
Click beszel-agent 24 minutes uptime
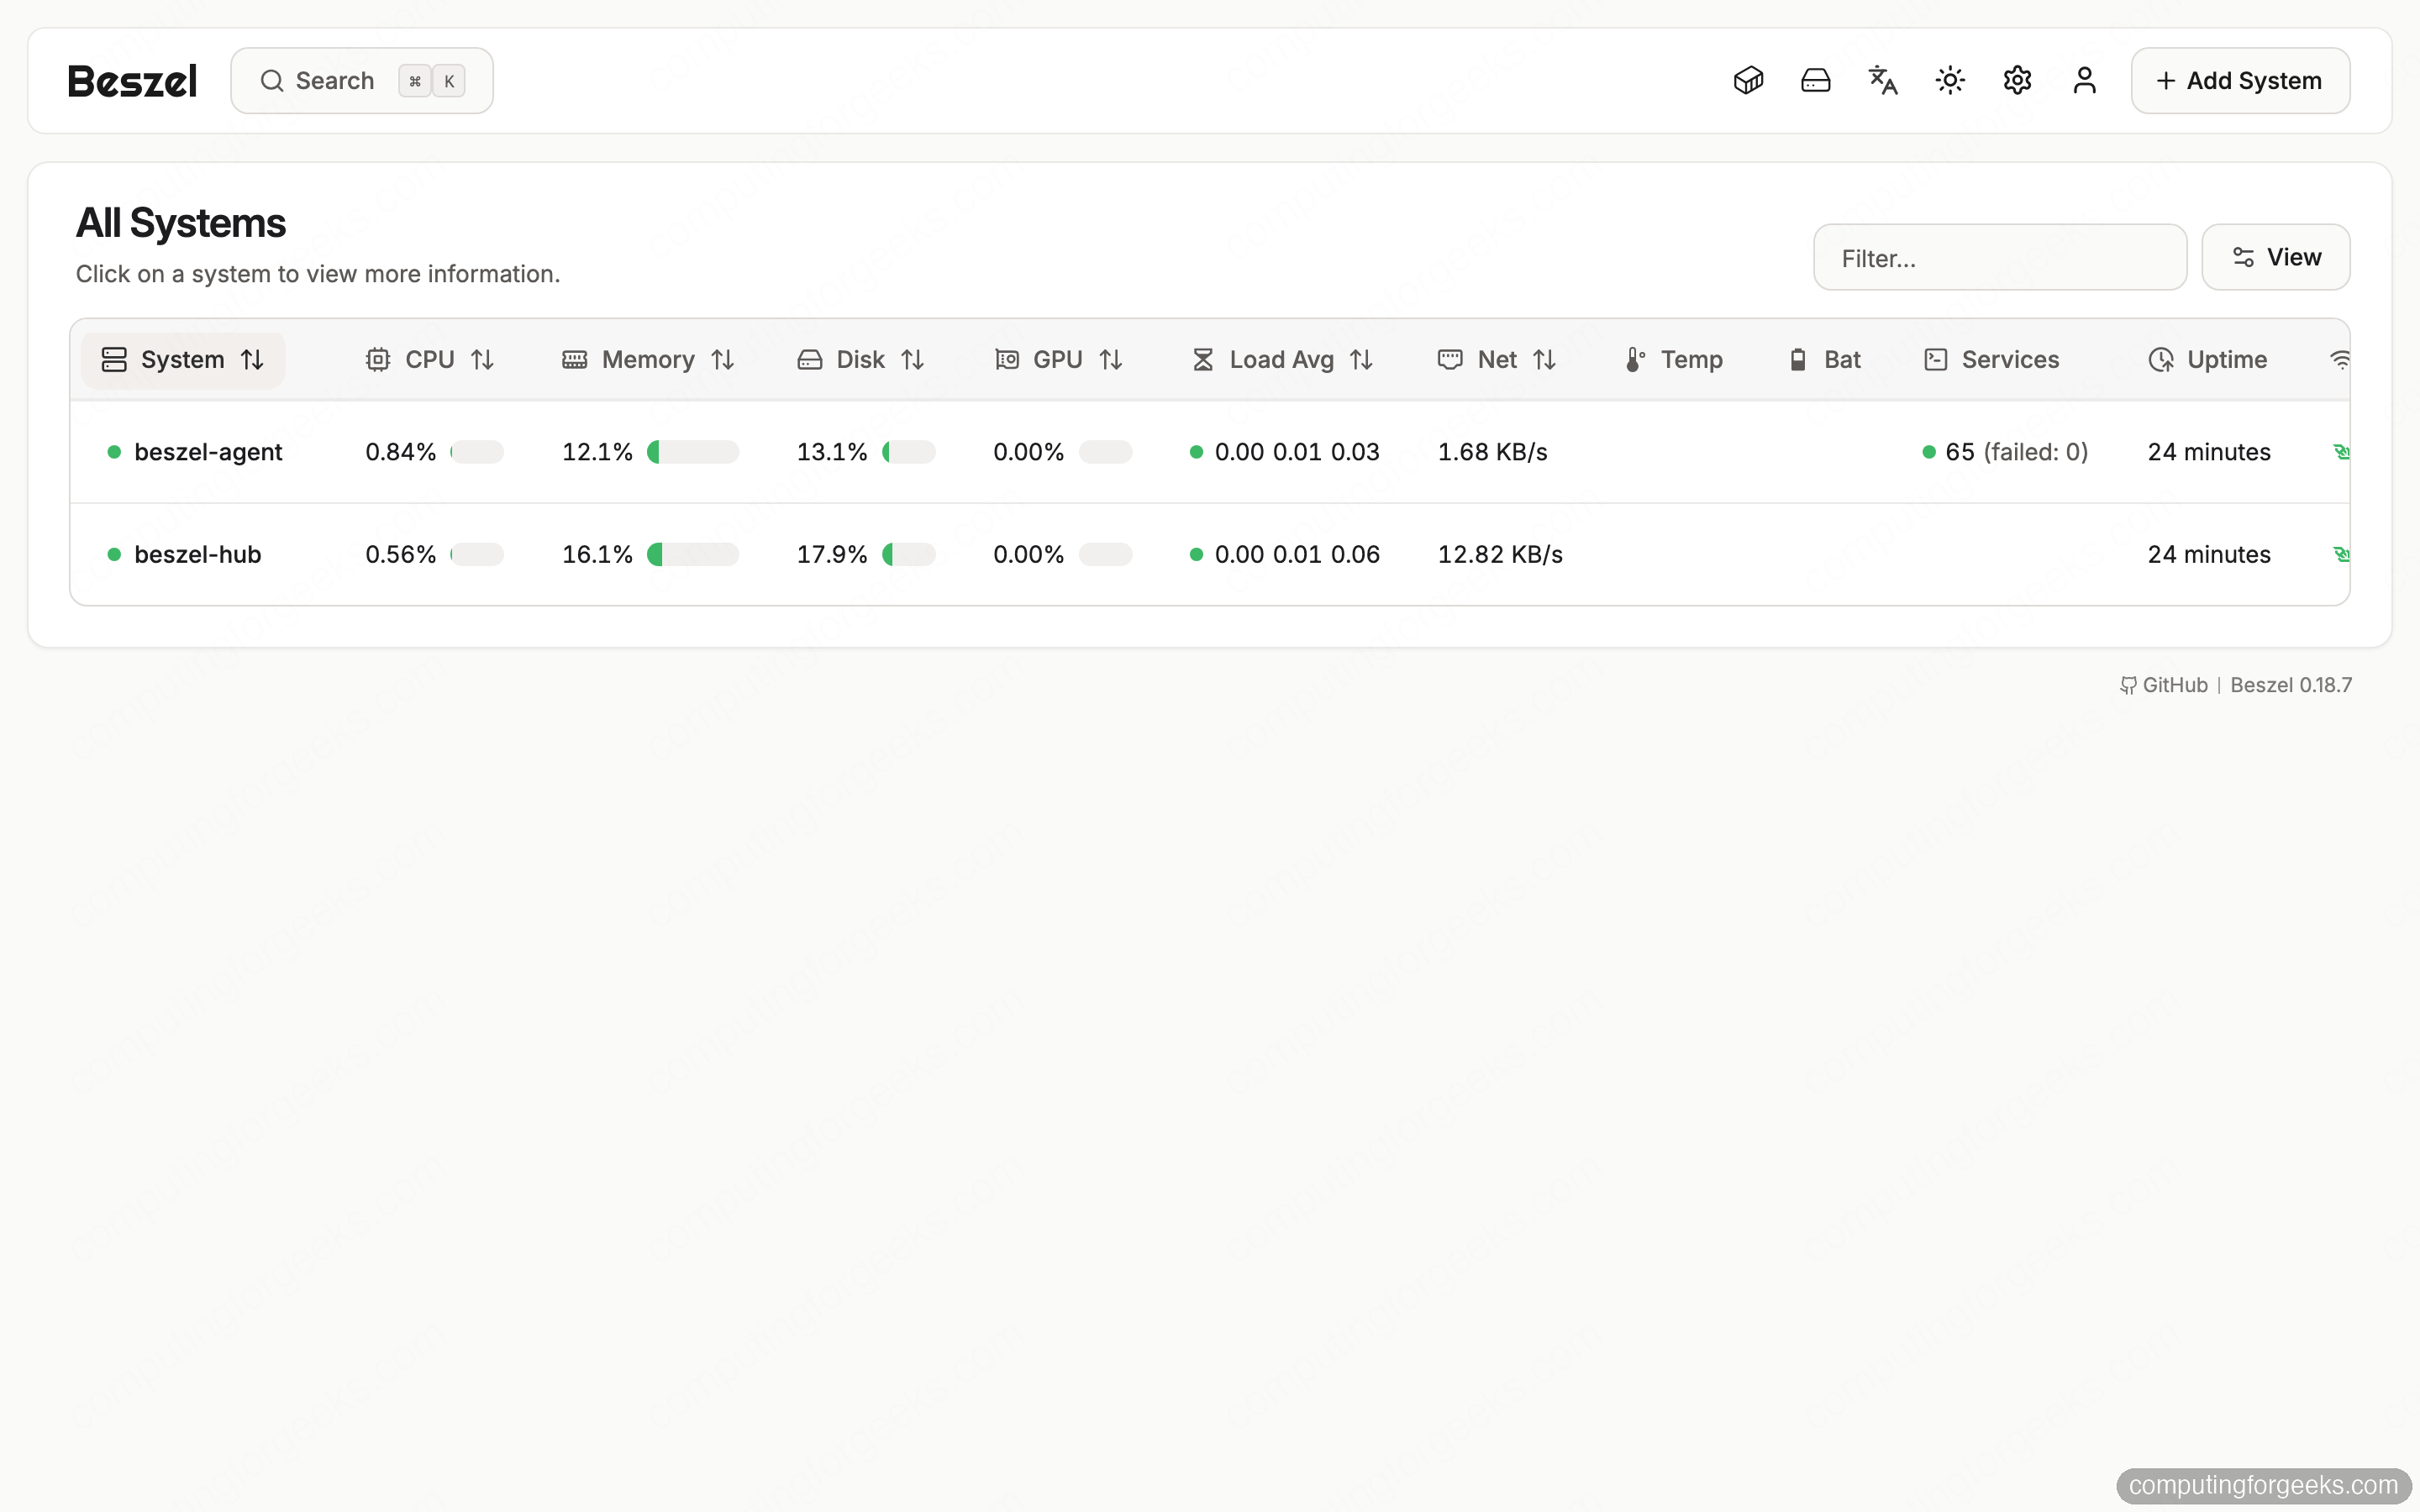click(x=2209, y=452)
